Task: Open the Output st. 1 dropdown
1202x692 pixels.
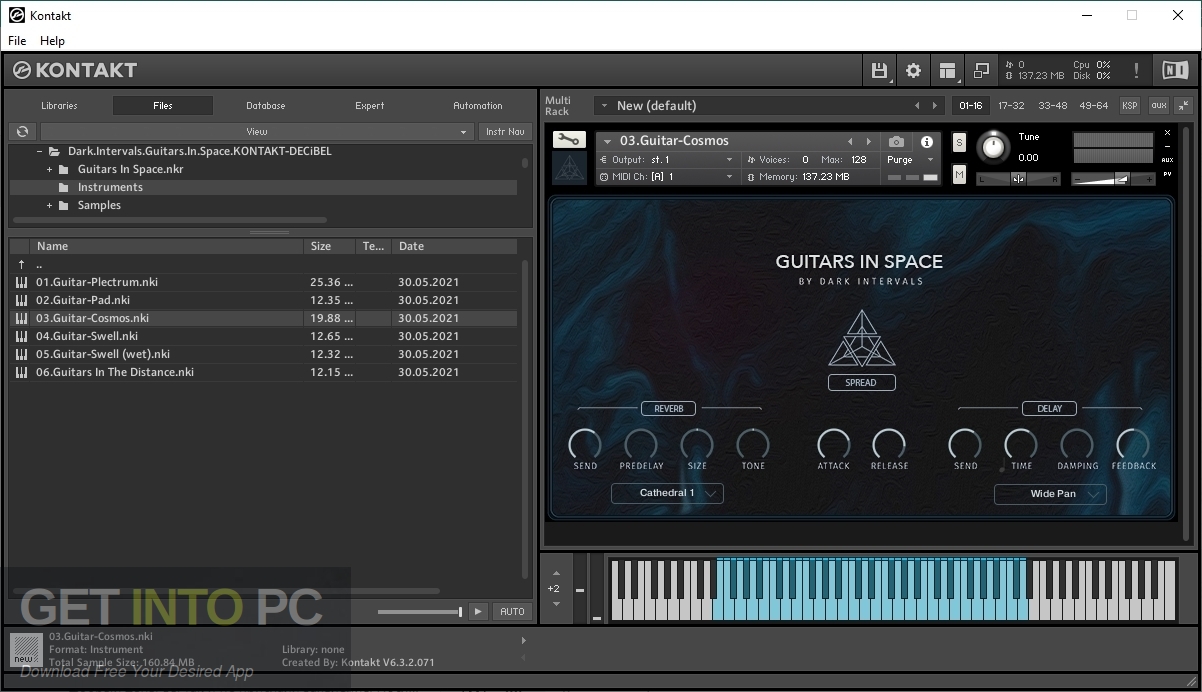Action: click(667, 160)
